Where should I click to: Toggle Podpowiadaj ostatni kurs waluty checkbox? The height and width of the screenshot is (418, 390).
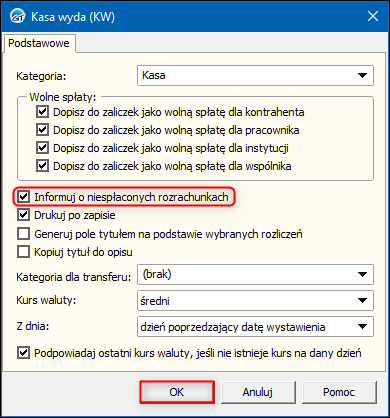tap(23, 353)
